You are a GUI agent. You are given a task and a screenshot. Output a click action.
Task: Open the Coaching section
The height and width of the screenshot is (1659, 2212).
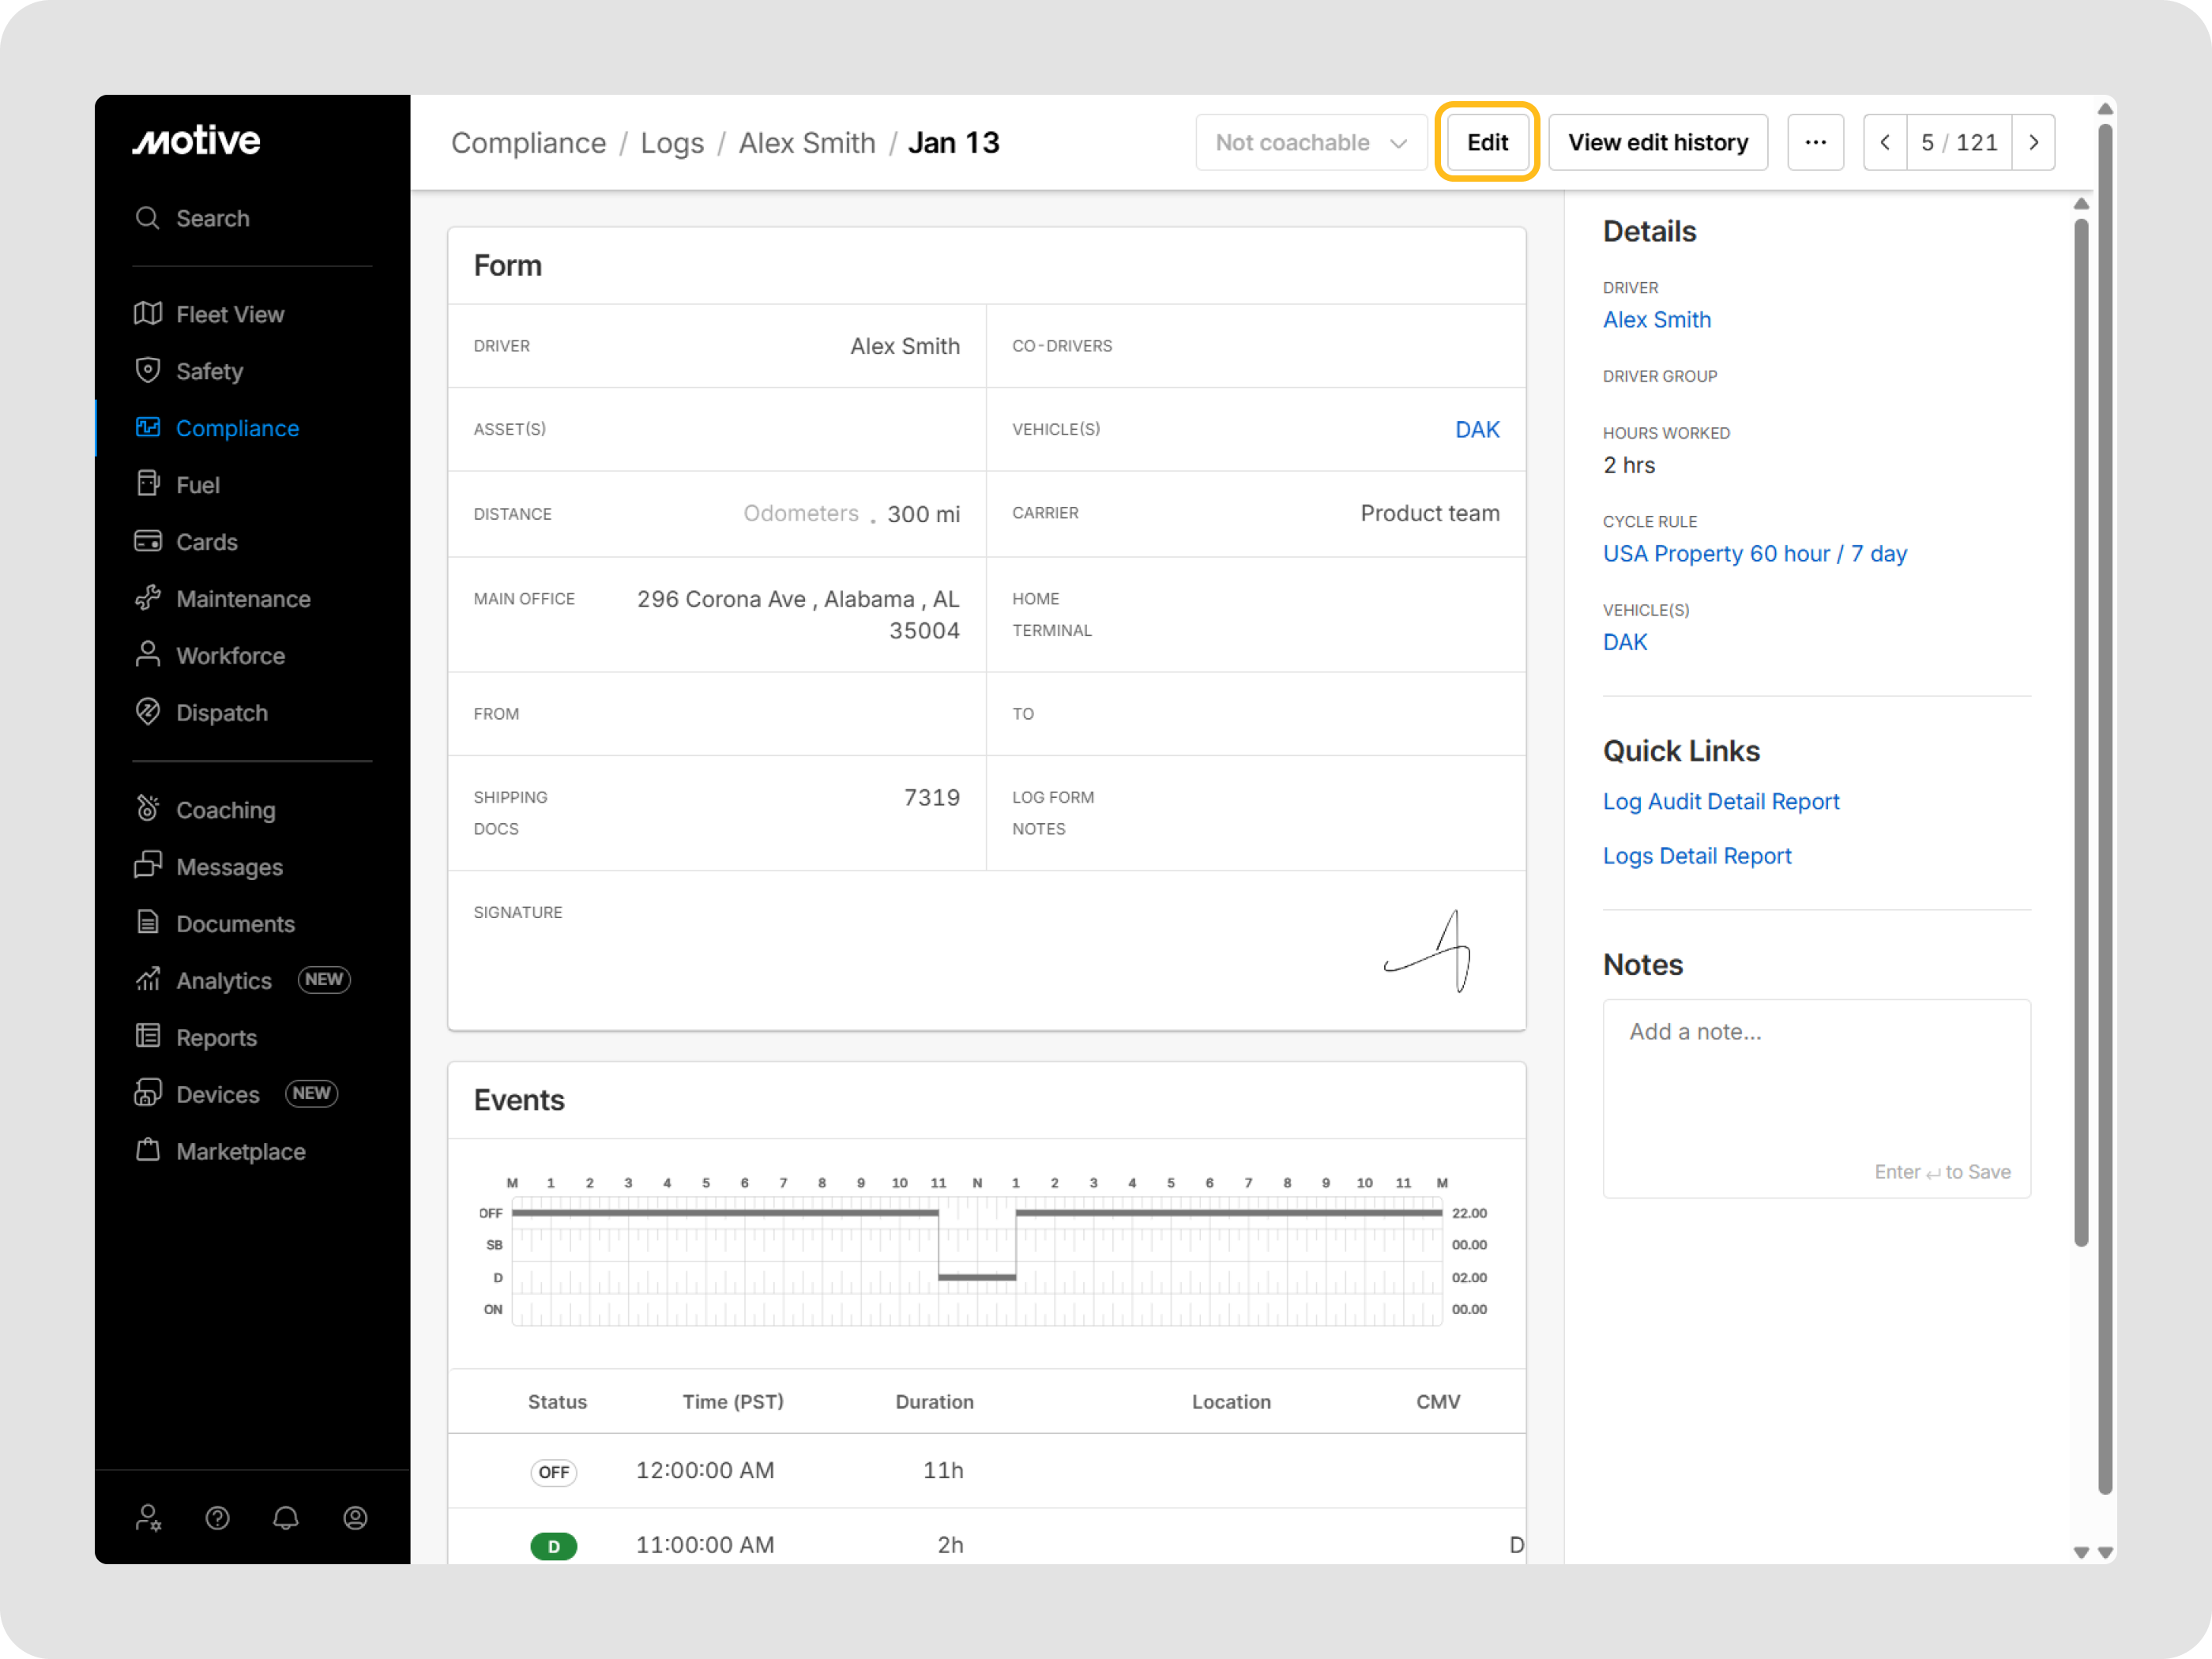click(226, 809)
